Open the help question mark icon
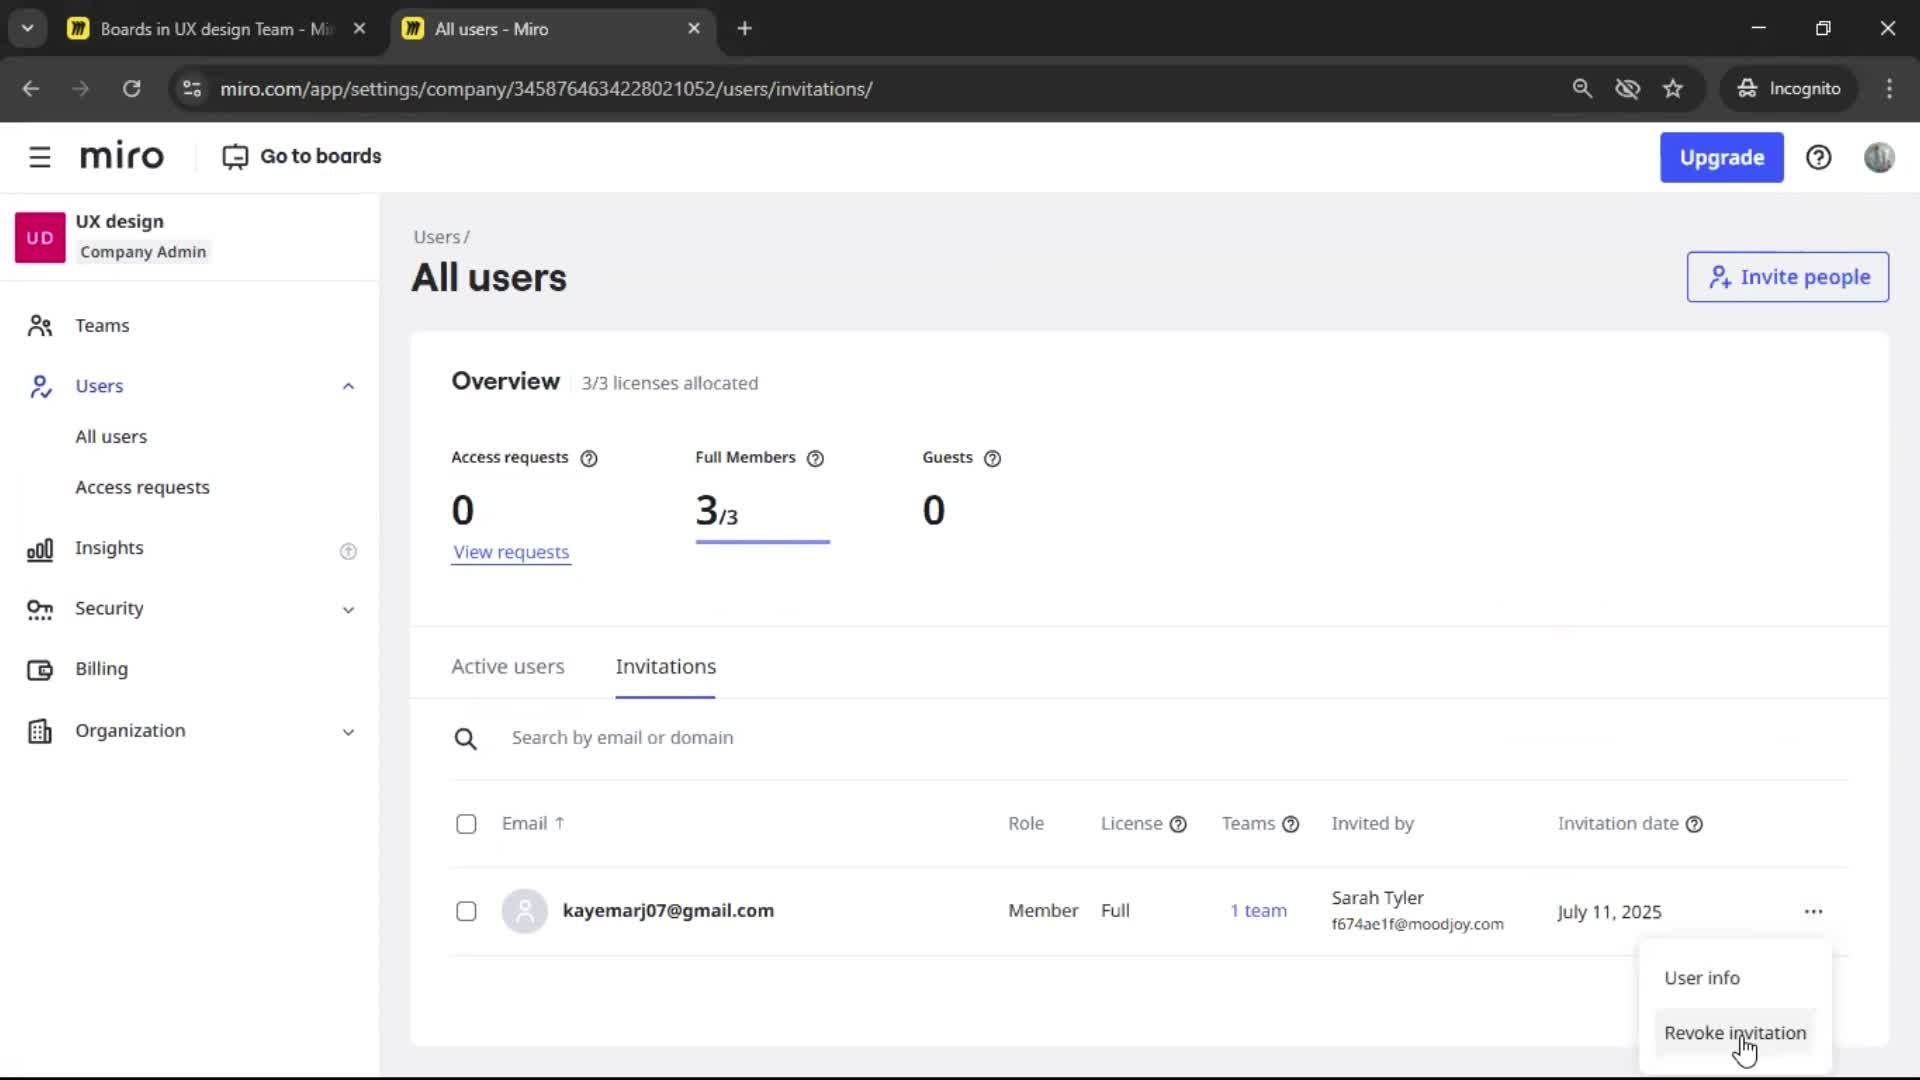Image resolution: width=1920 pixels, height=1080 pixels. tap(1818, 157)
